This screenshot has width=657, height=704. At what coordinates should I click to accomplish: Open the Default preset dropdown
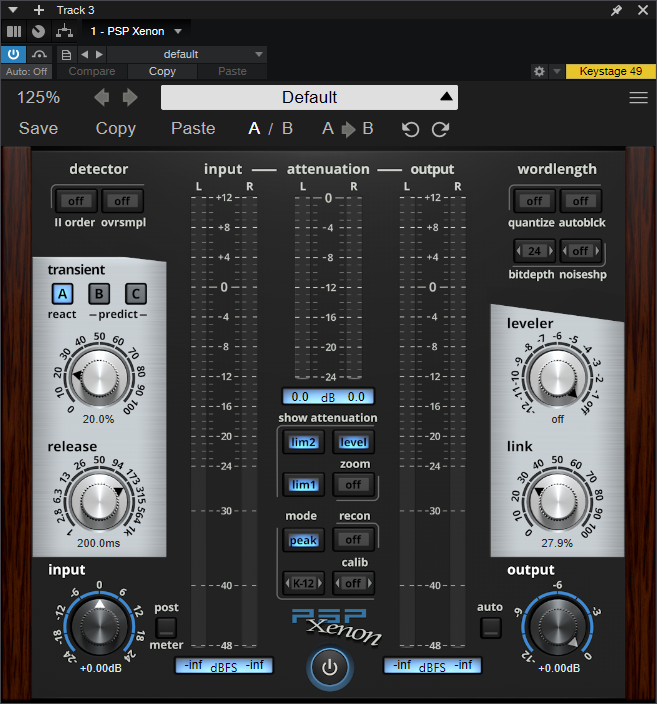pyautogui.click(x=309, y=97)
